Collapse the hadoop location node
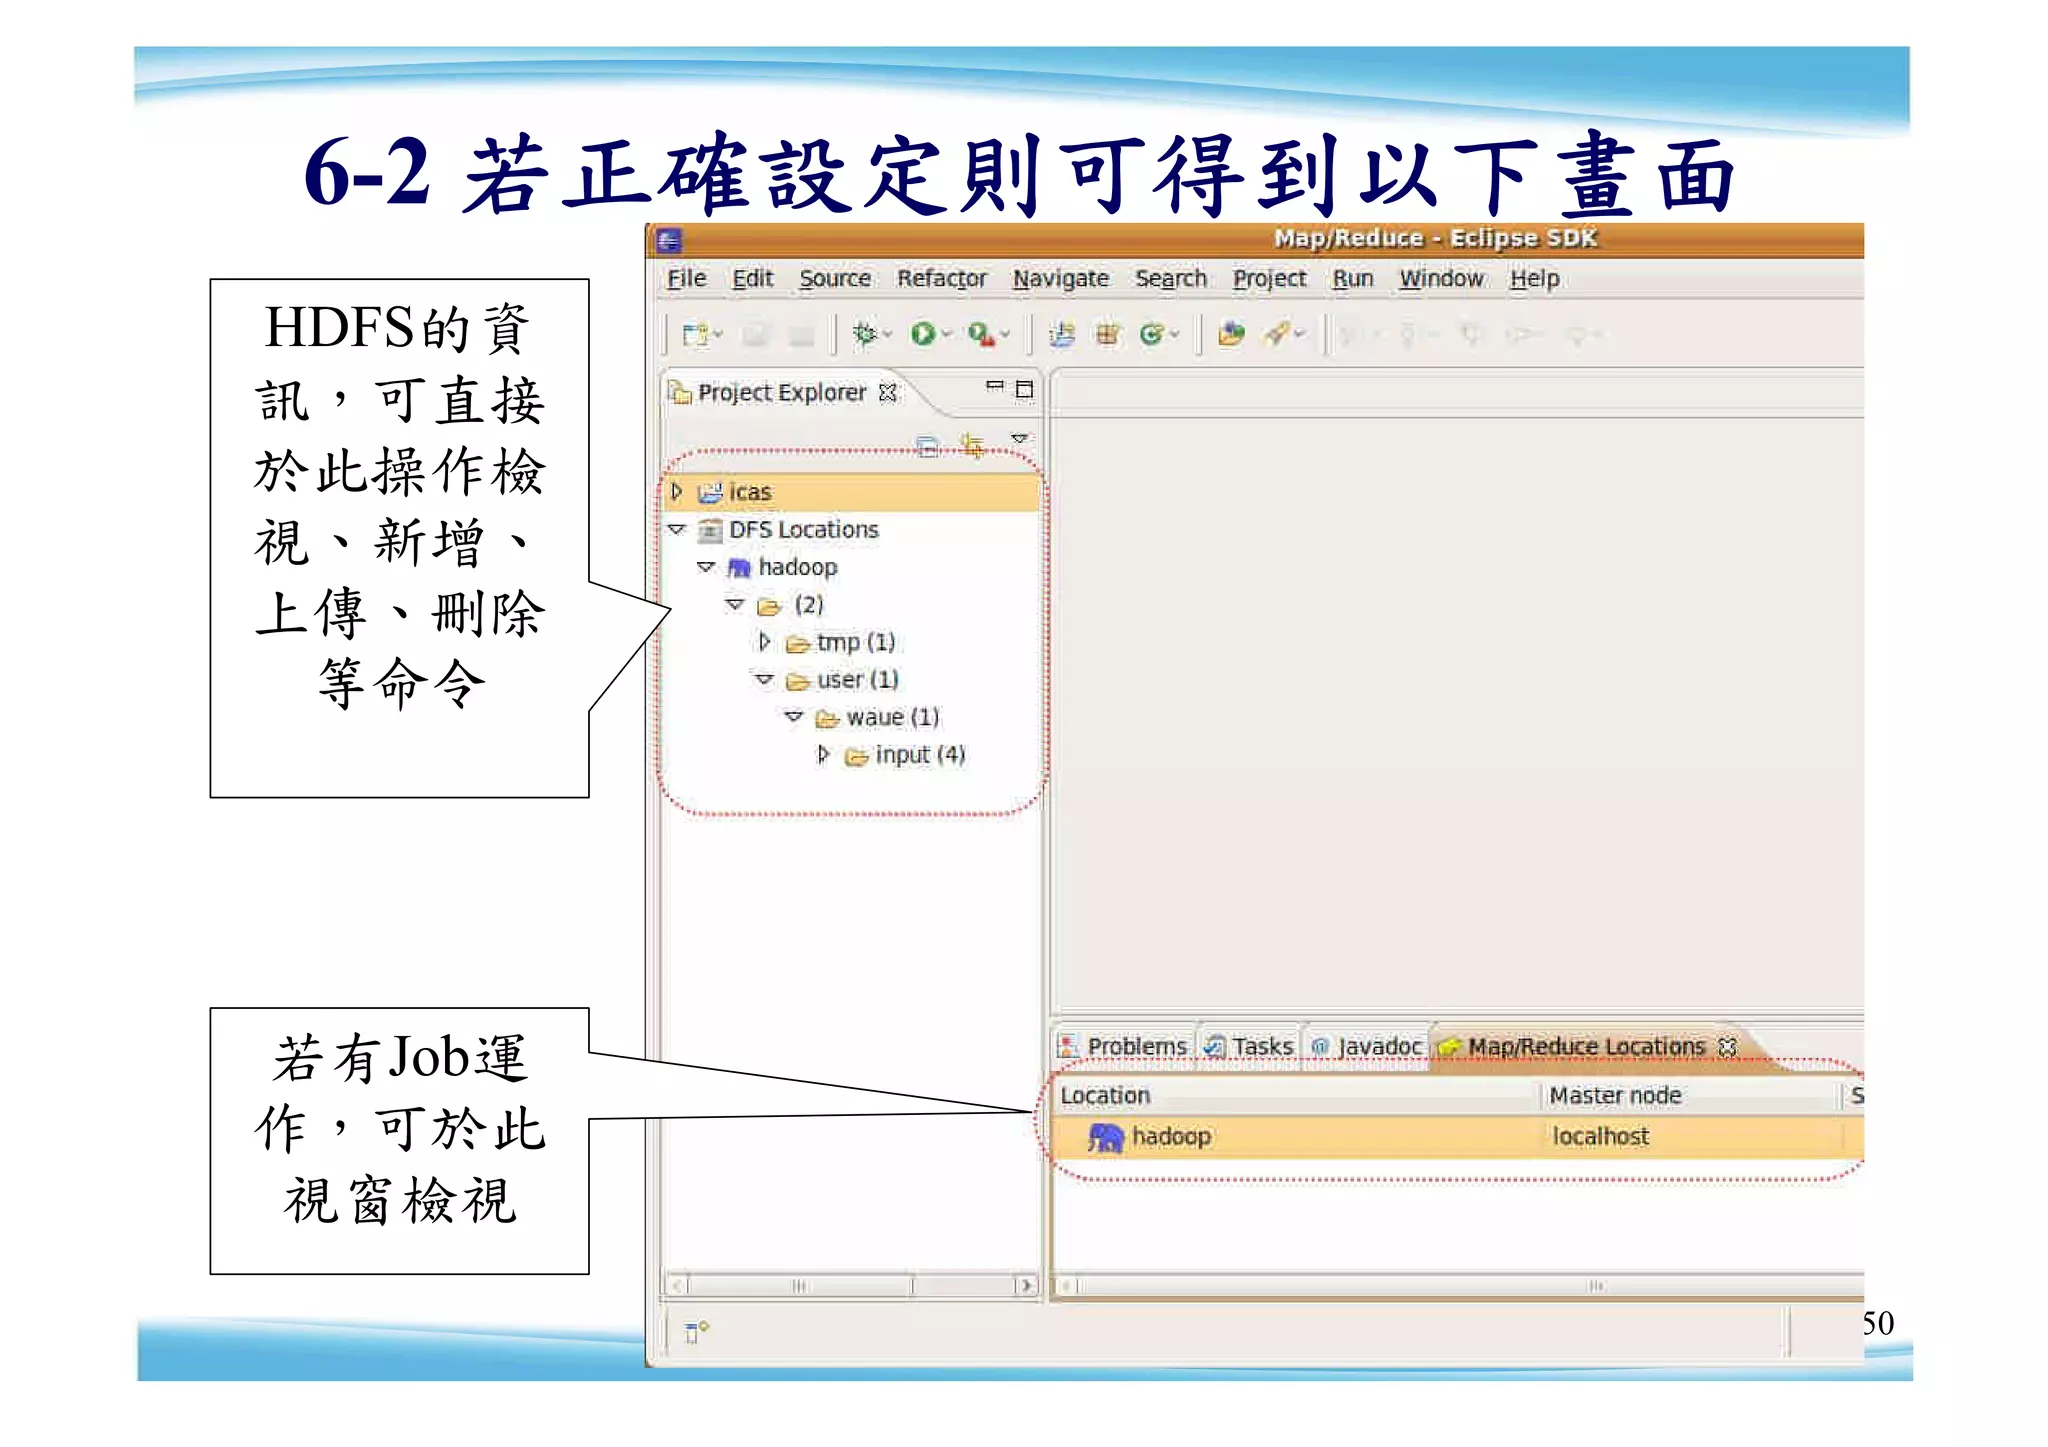Screen dimensions: 2048x1447 pyautogui.click(x=706, y=567)
